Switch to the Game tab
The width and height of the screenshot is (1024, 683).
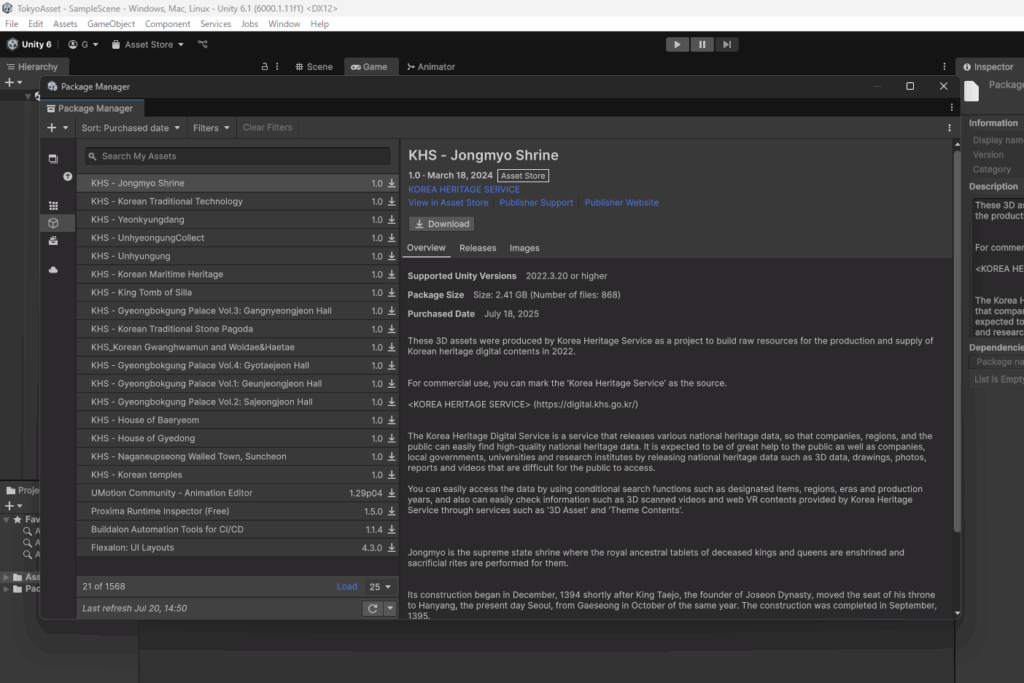pyautogui.click(x=370, y=67)
